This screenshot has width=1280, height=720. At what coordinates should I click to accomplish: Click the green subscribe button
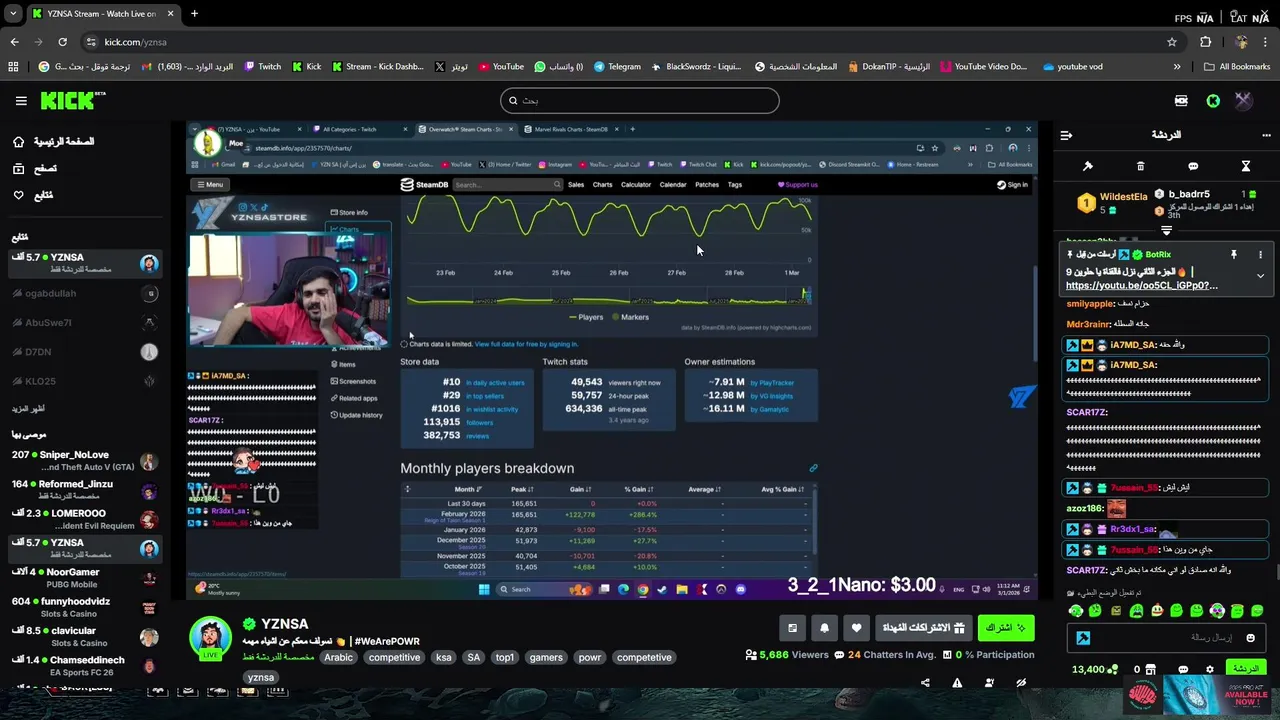tap(1005, 628)
